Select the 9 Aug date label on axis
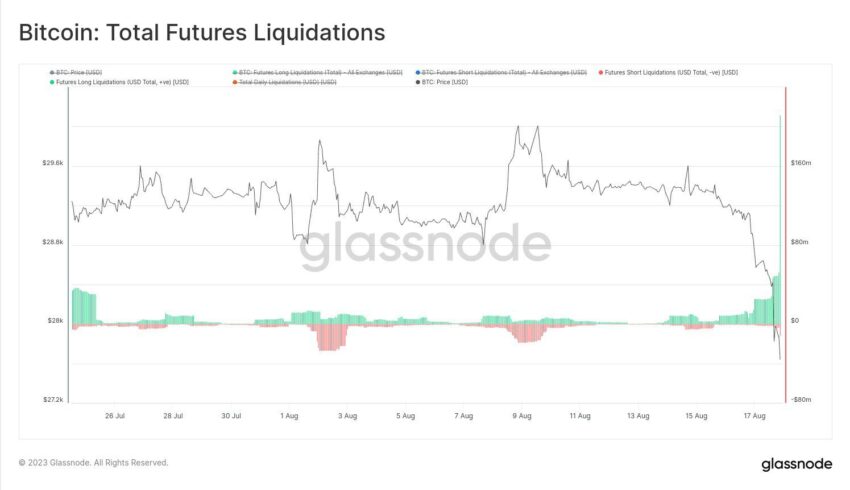The image size is (850, 490). [521, 416]
